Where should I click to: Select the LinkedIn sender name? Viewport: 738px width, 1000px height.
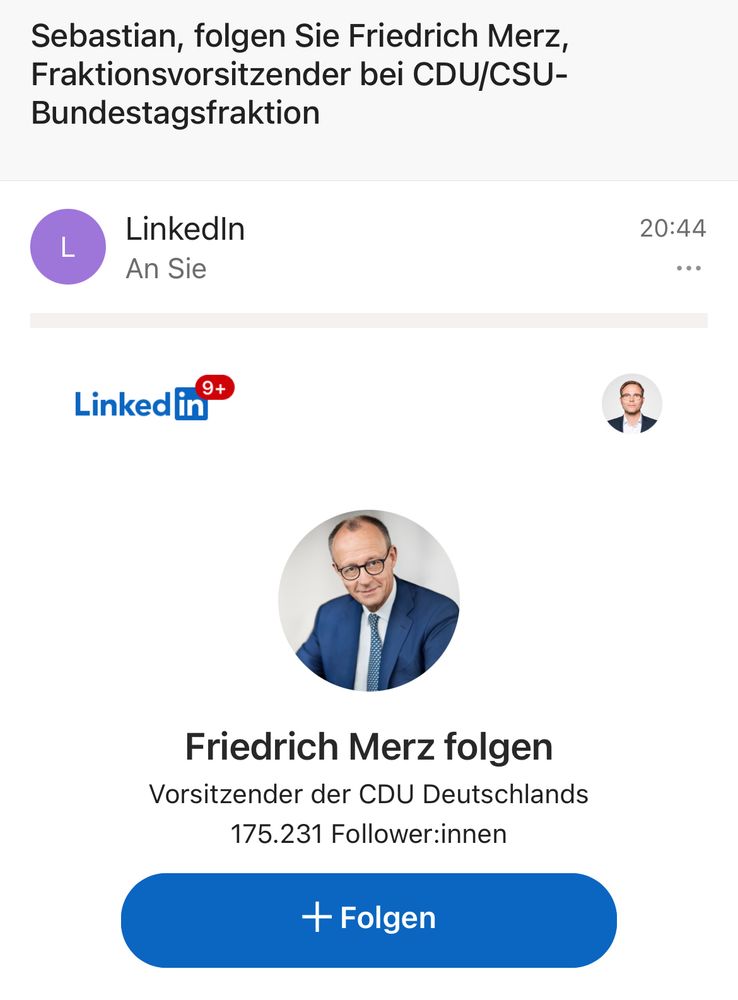click(x=185, y=229)
